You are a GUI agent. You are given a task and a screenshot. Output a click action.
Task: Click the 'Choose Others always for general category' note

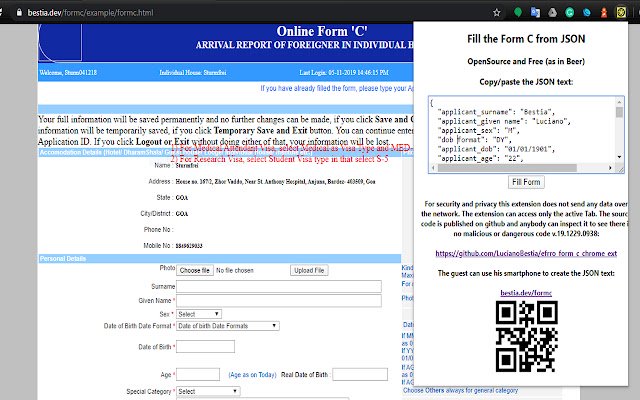(460, 390)
